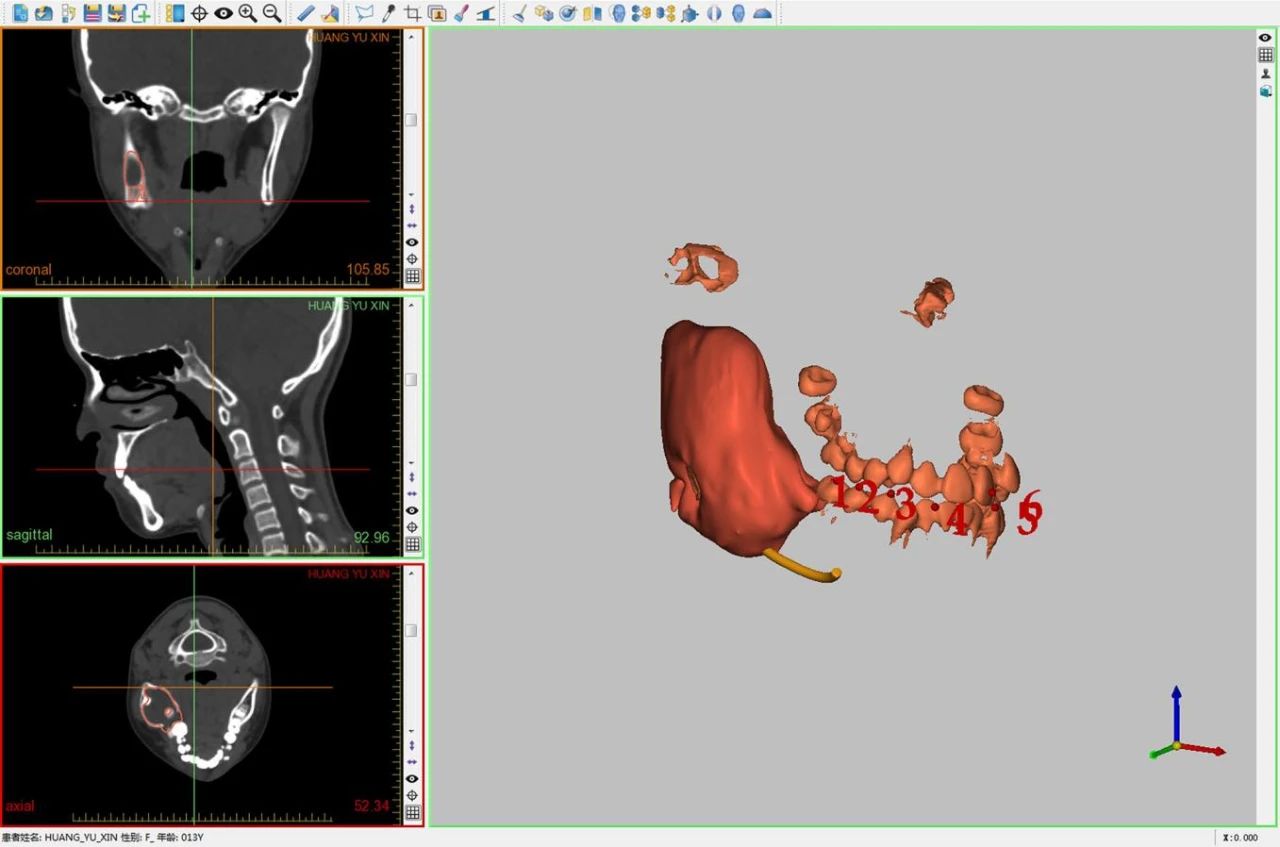This screenshot has height=847, width=1280.
Task: Toggle visibility eye in coronal view
Action: [411, 242]
